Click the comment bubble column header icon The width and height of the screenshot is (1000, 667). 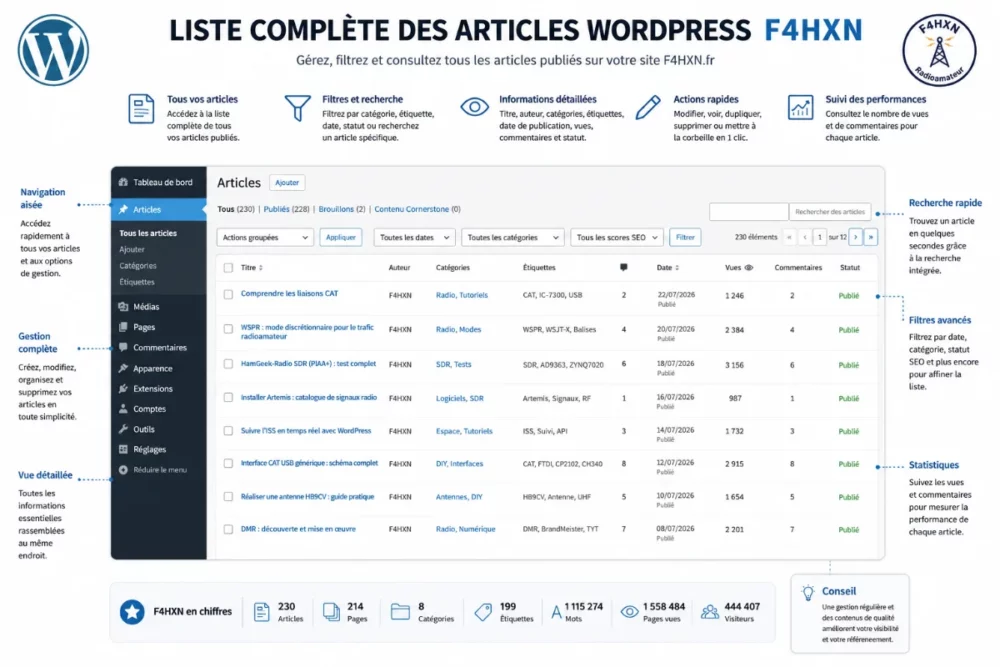pos(624,268)
